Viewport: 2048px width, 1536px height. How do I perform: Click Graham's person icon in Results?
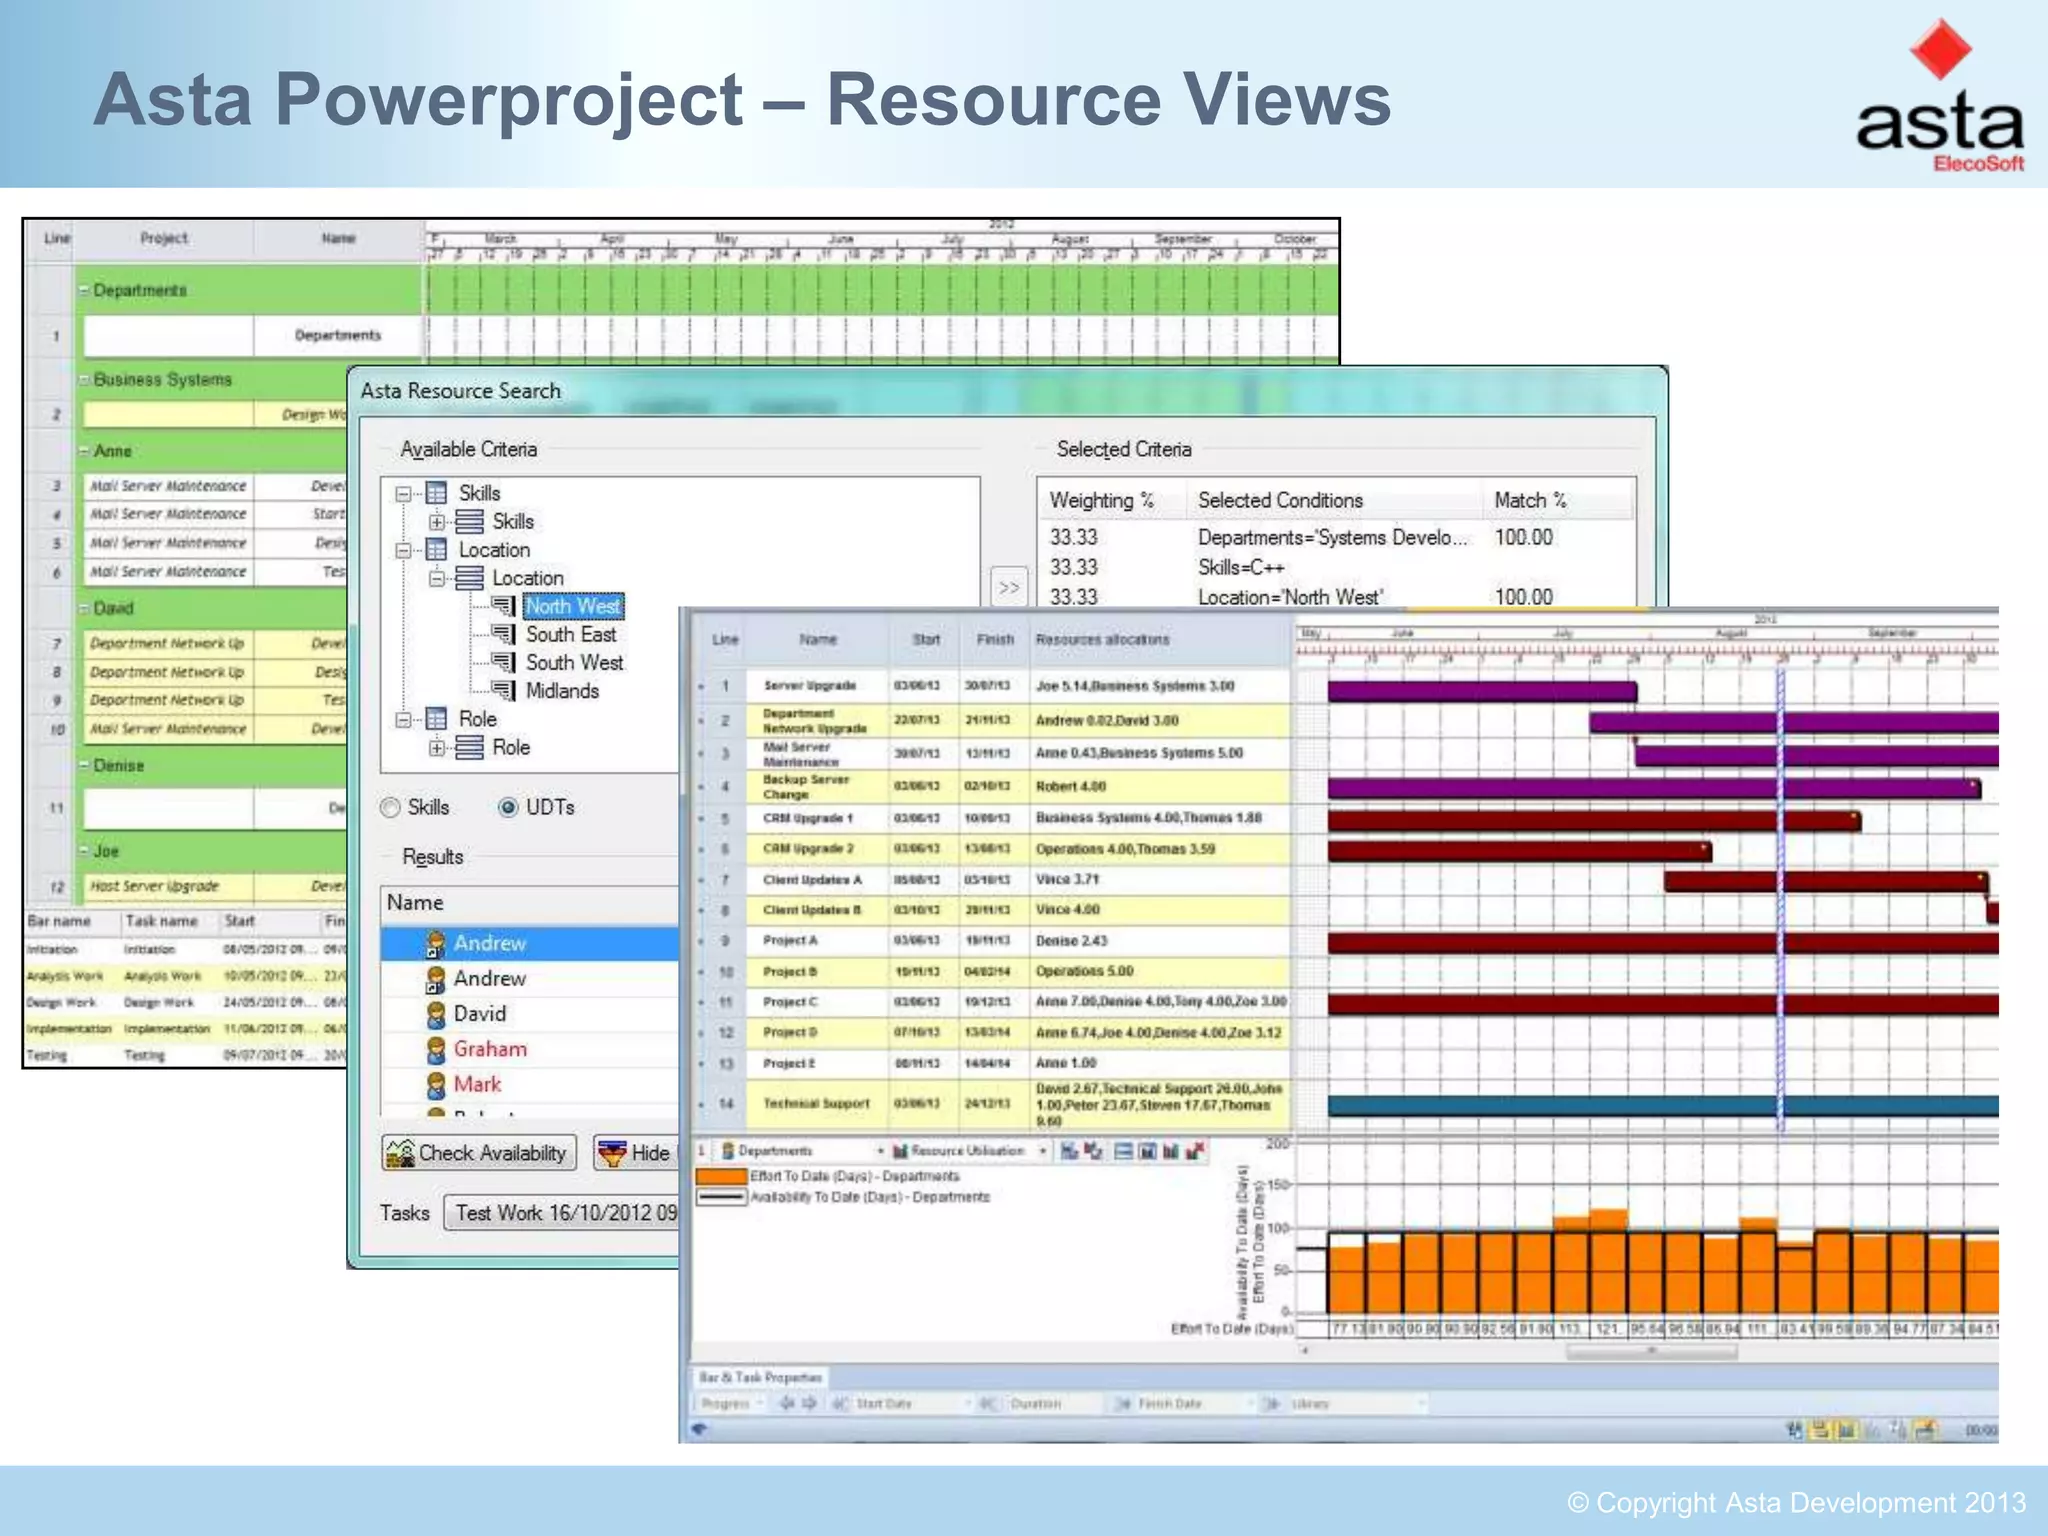coord(436,1049)
